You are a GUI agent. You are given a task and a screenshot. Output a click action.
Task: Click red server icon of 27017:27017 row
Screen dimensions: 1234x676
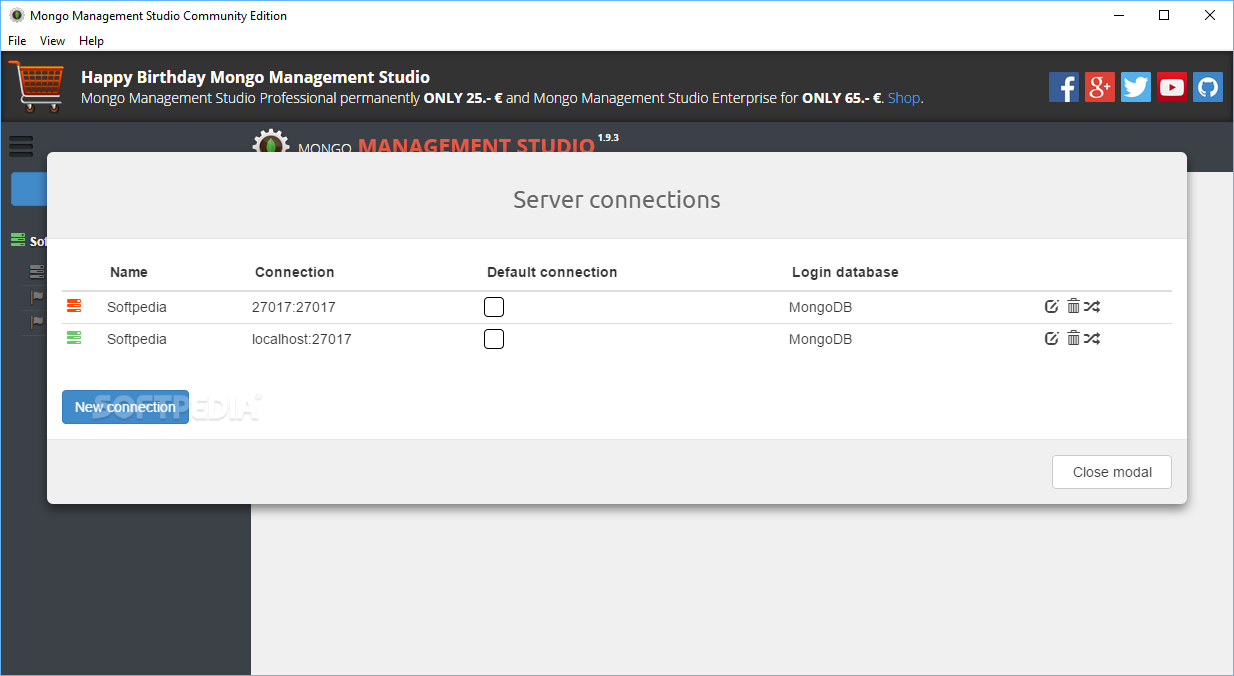(x=74, y=306)
